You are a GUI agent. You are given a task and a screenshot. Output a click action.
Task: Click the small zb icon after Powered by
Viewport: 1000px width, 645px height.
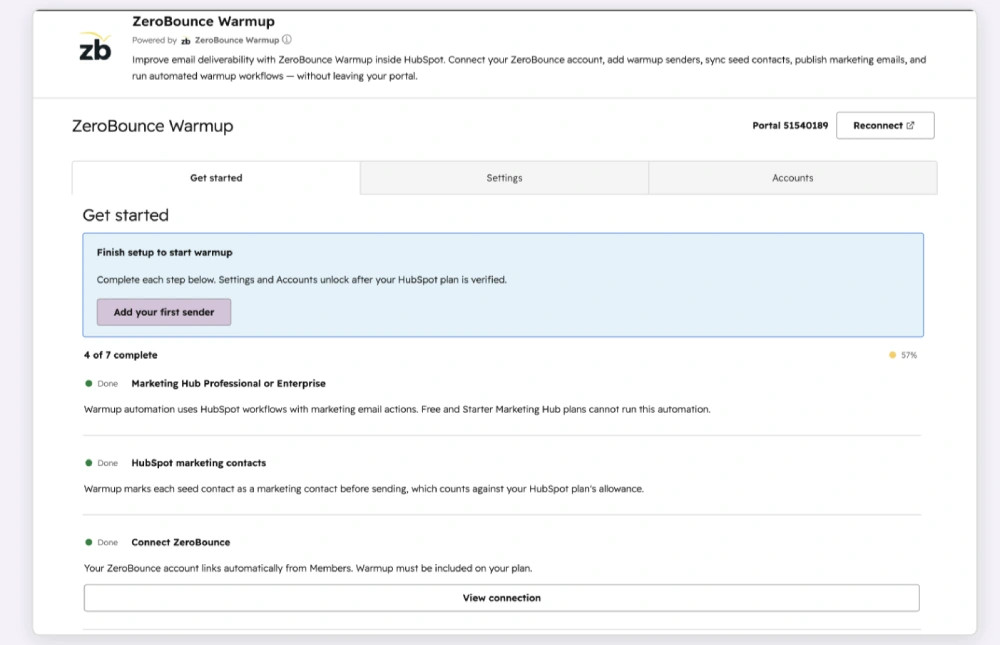[x=186, y=41]
